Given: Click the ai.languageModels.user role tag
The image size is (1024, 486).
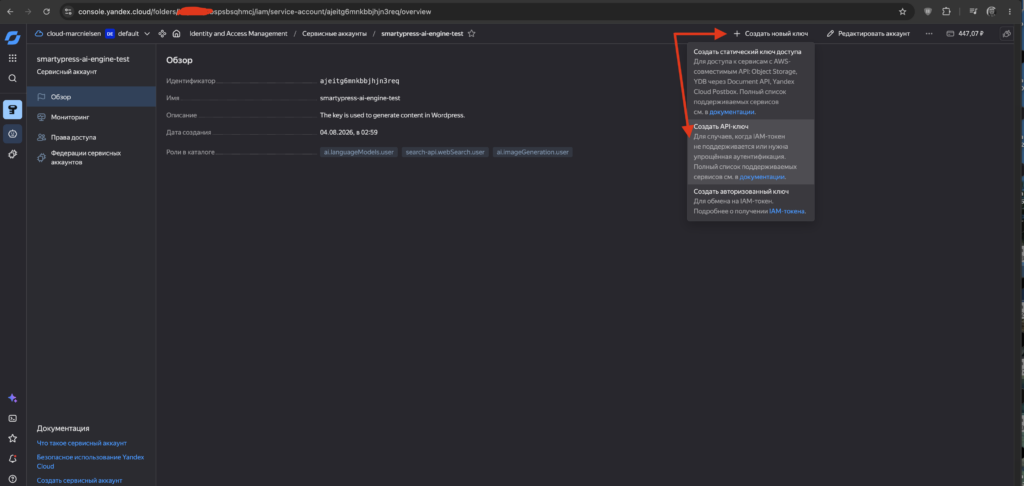Looking at the screenshot, I should [359, 152].
